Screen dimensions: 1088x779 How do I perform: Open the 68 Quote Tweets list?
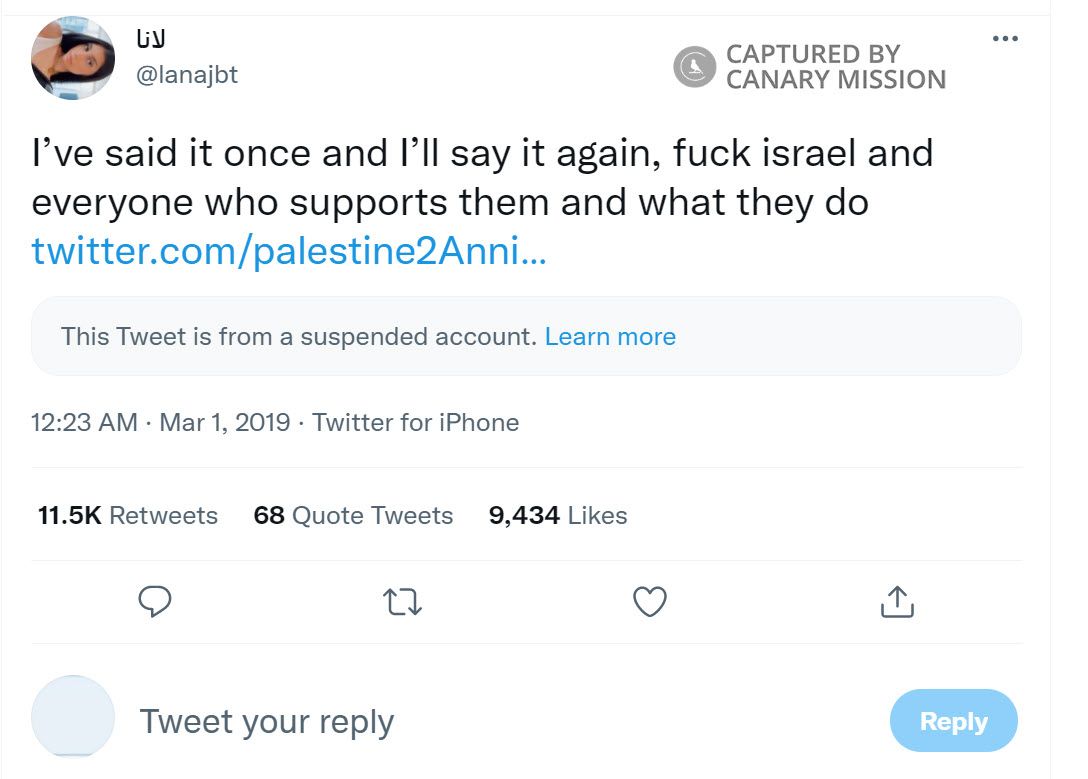click(x=353, y=516)
